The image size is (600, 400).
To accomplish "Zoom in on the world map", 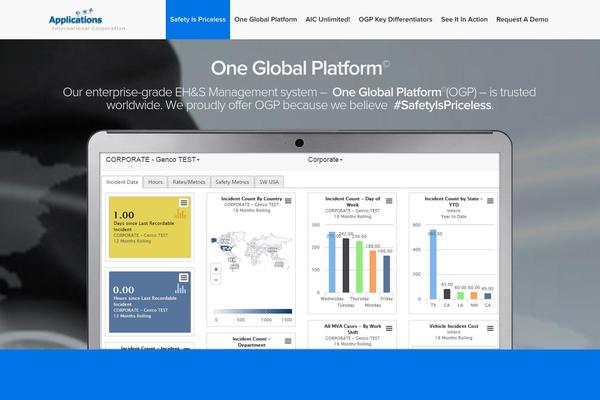I will (216, 269).
